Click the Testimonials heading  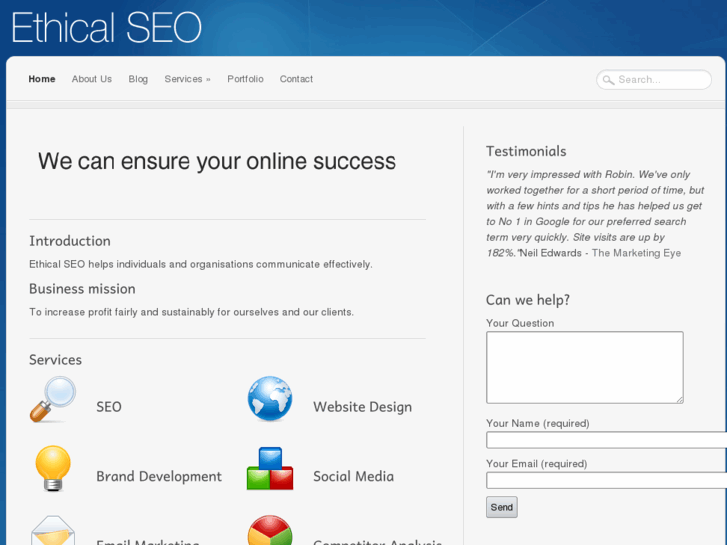[526, 151]
